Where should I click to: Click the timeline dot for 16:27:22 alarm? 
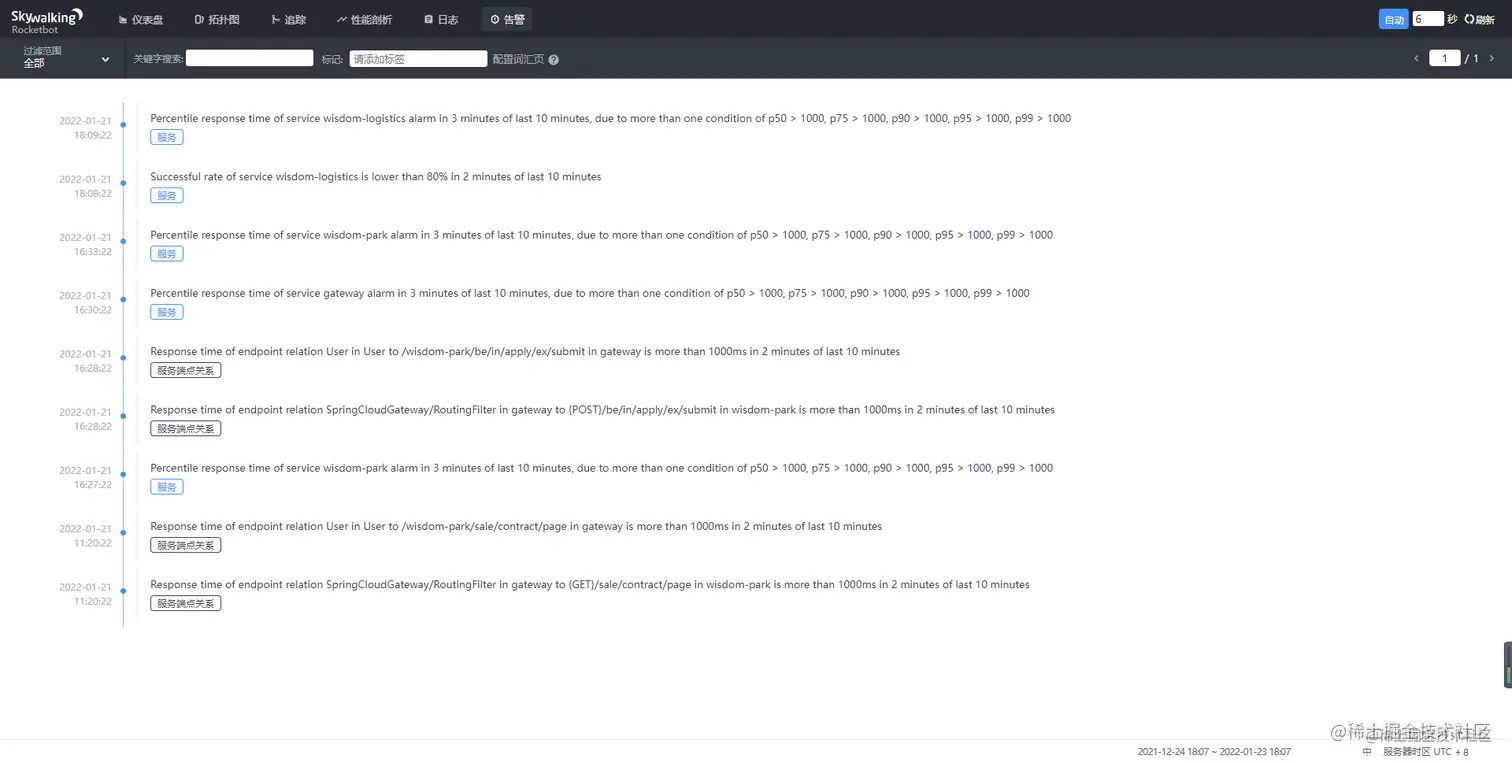coord(123,474)
